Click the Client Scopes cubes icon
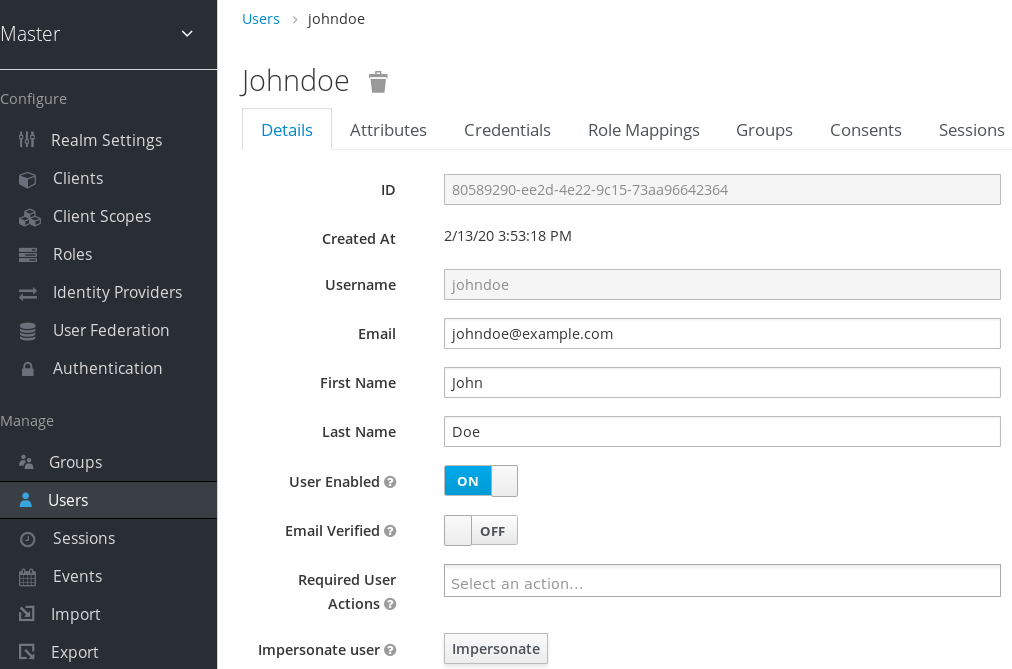 click(29, 217)
